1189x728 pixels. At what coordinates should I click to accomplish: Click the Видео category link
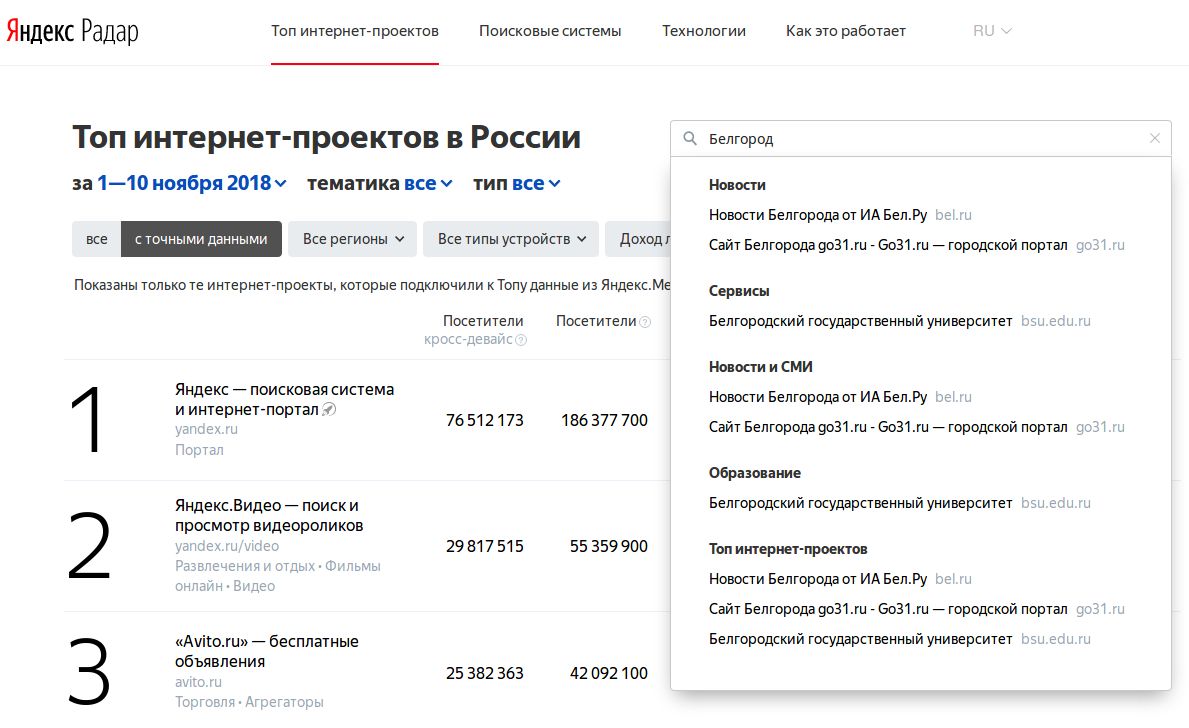pyautogui.click(x=254, y=586)
